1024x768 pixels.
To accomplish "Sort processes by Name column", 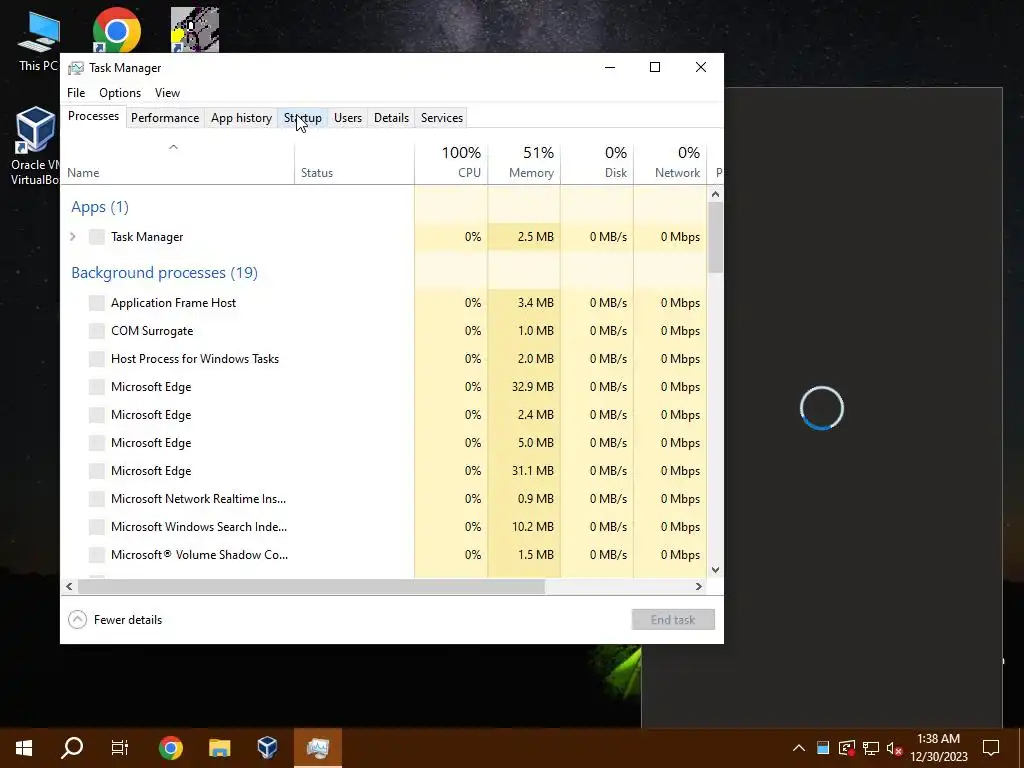I will [x=178, y=163].
